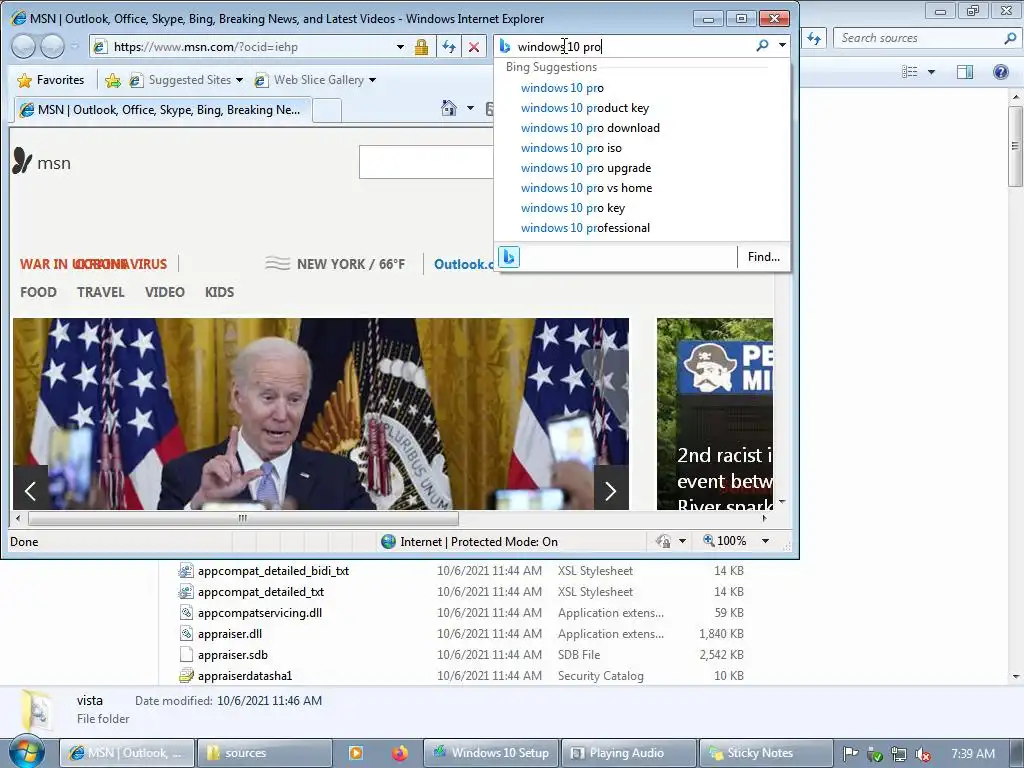Open Firefox from the taskbar
Screen dimensions: 1024x768
pyautogui.click(x=400, y=753)
